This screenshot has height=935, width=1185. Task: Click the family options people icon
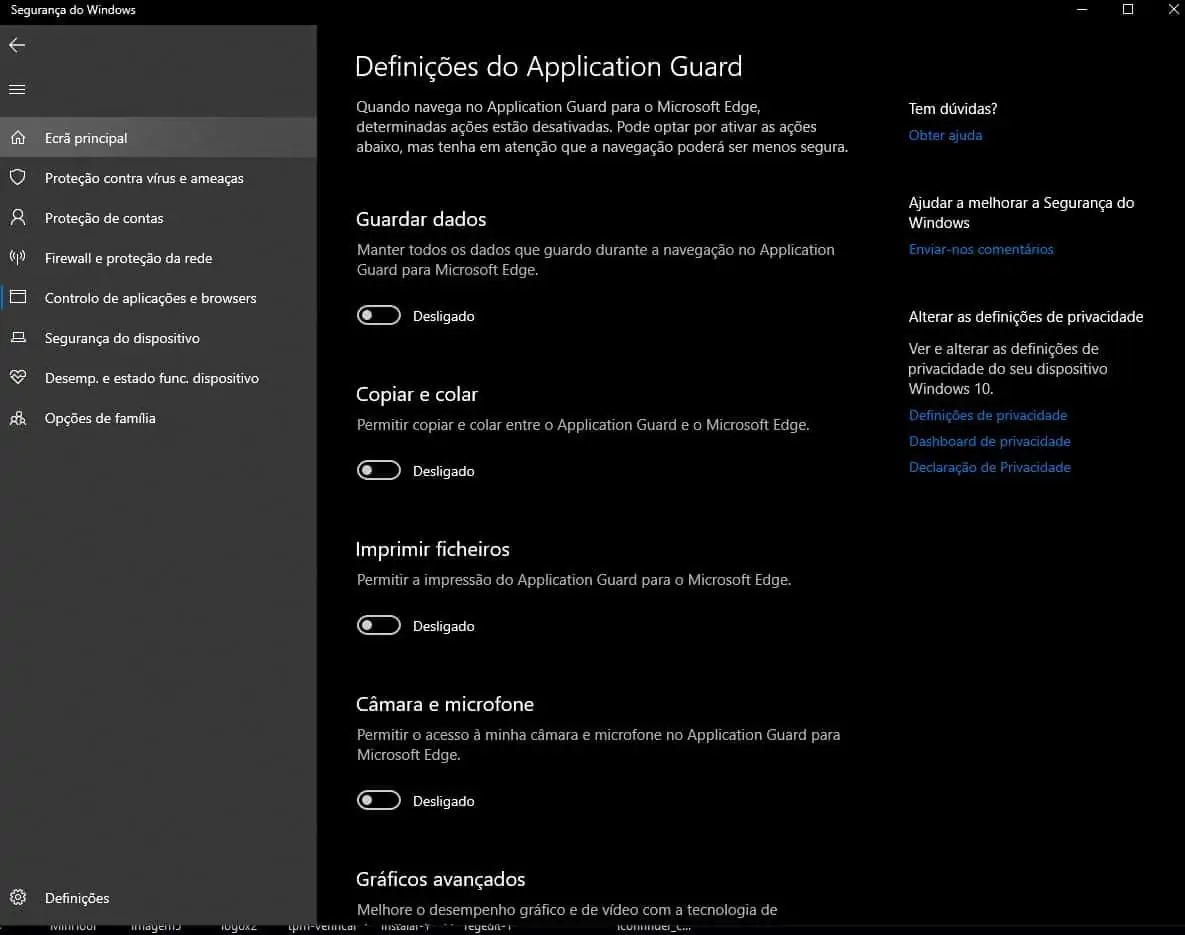pyautogui.click(x=17, y=418)
